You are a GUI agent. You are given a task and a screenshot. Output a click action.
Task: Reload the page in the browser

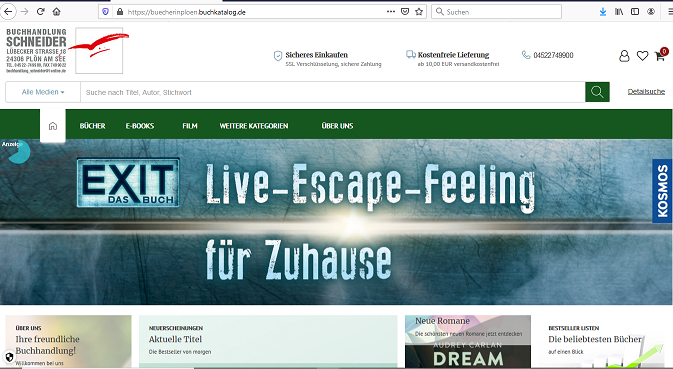[40, 12]
